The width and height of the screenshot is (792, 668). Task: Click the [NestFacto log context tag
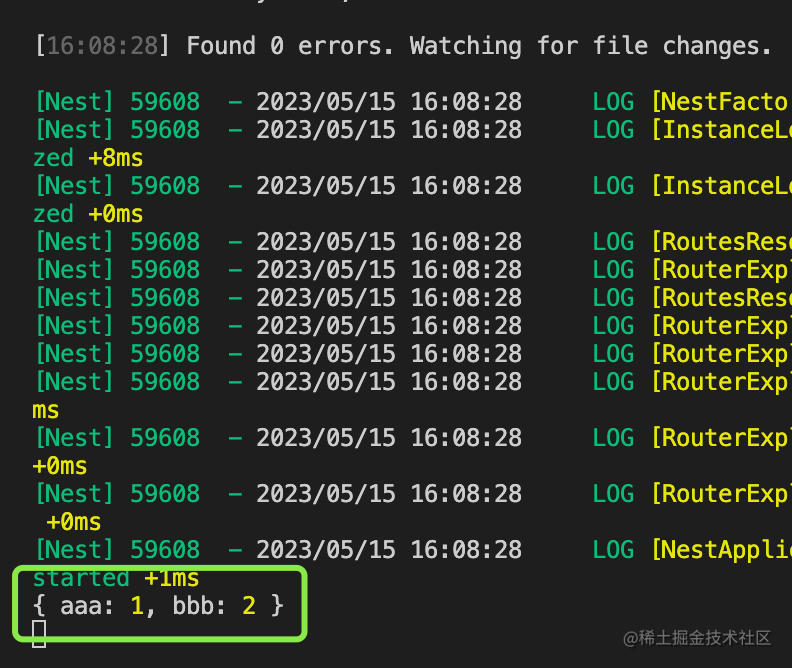720,101
